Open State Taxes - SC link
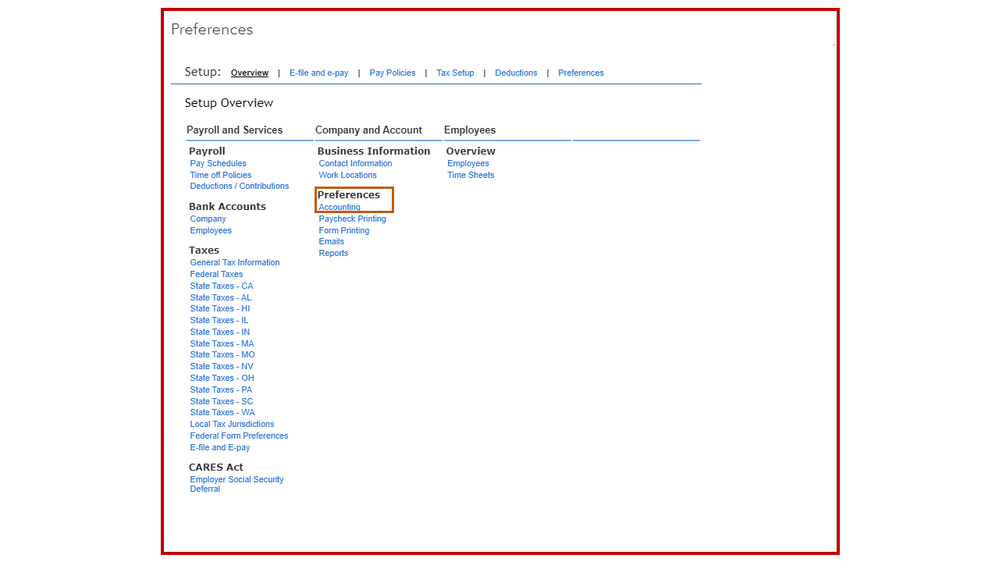The image size is (999, 562). tap(221, 401)
